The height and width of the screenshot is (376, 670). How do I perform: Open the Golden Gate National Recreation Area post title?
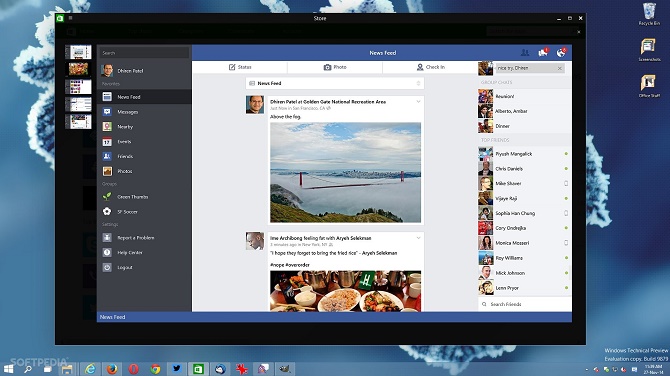[x=328, y=102]
